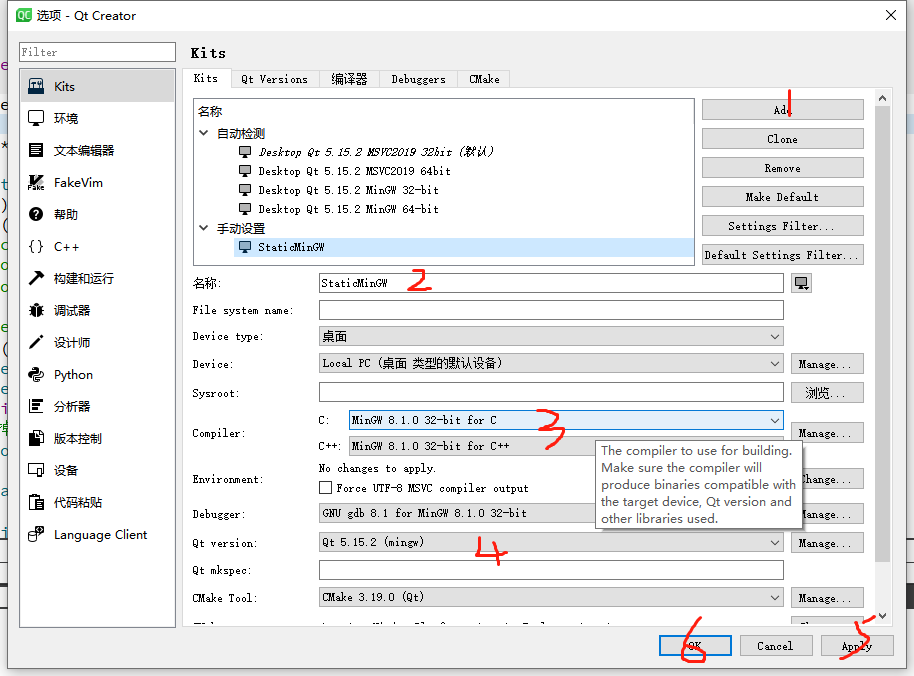Click the Clone kit button
The image size is (914, 676).
pyautogui.click(x=782, y=138)
